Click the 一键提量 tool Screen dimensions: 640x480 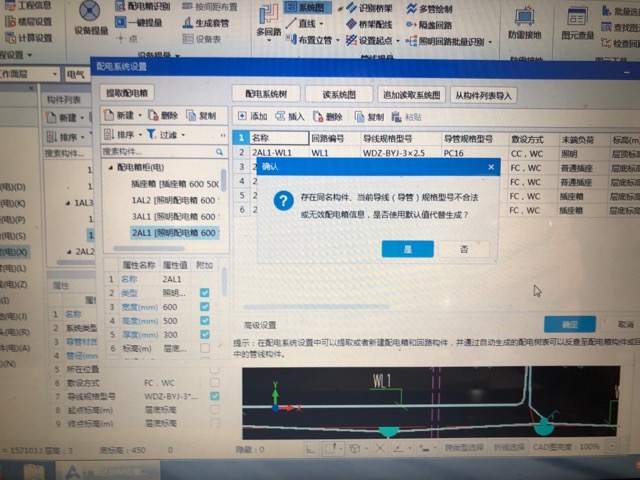click(x=139, y=22)
